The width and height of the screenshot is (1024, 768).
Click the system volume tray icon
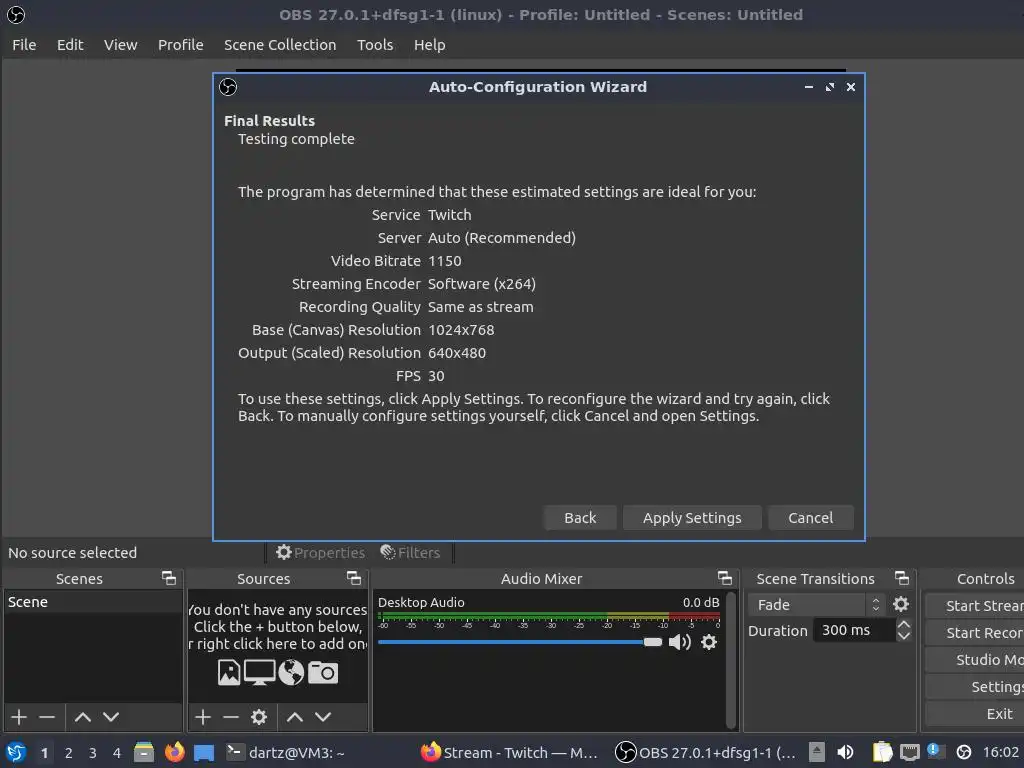845,753
